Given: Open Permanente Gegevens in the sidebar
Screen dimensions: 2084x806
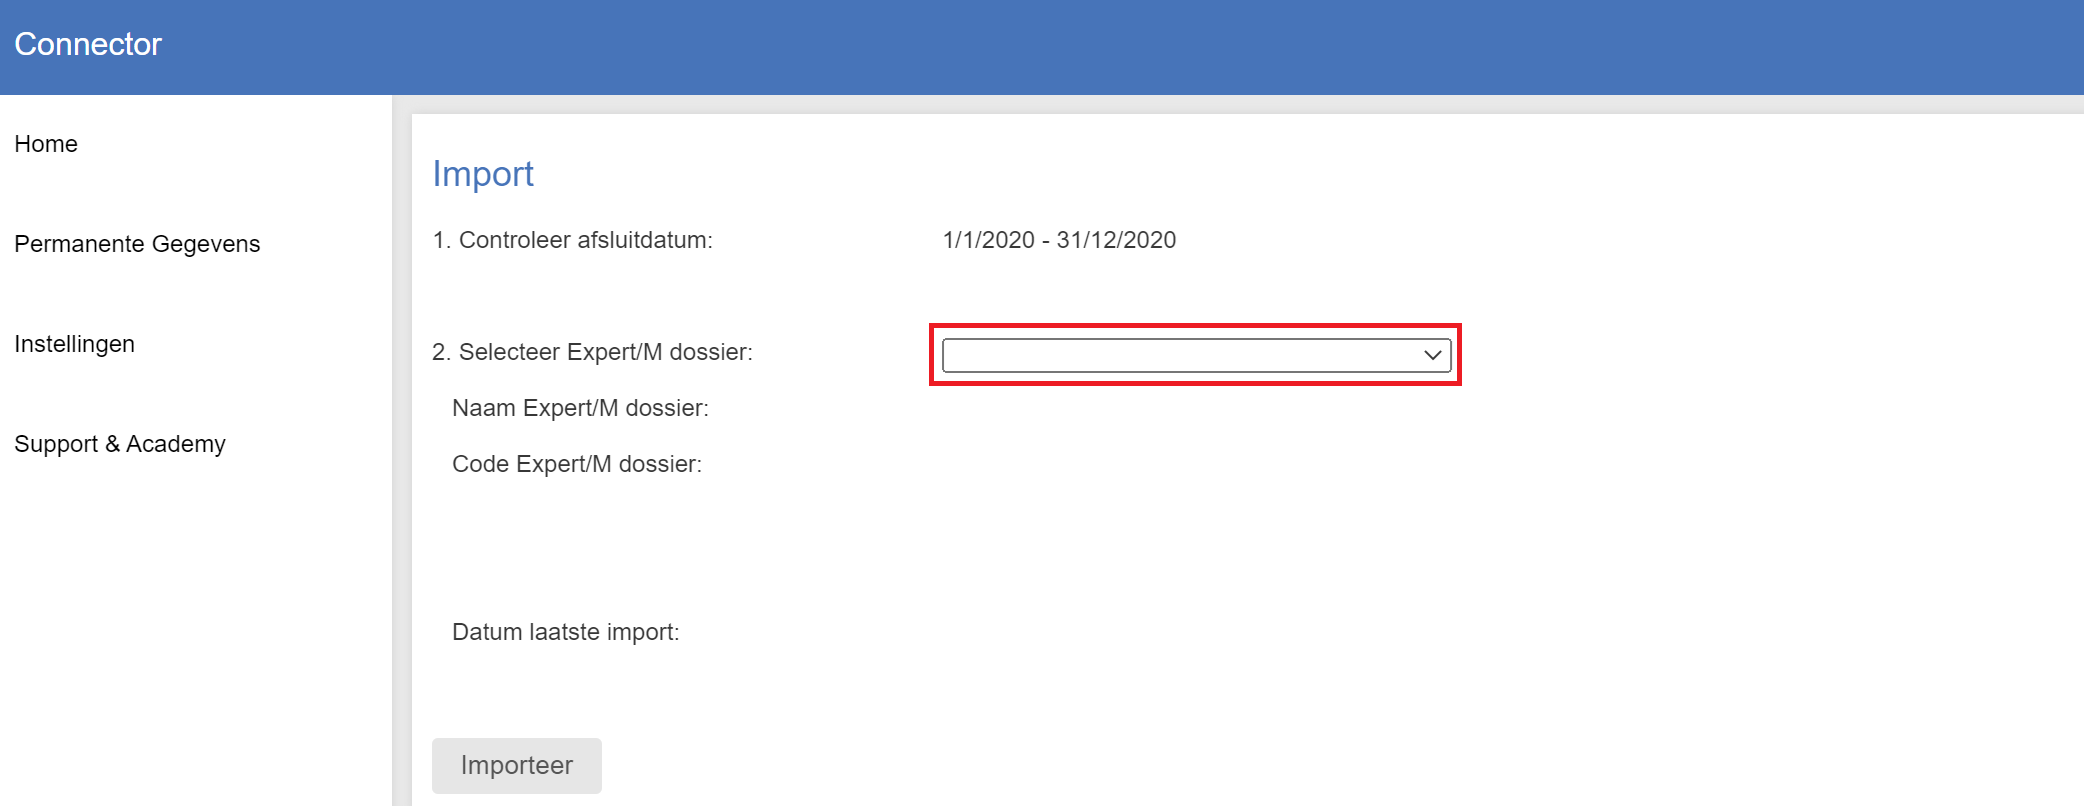Looking at the screenshot, I should point(137,244).
